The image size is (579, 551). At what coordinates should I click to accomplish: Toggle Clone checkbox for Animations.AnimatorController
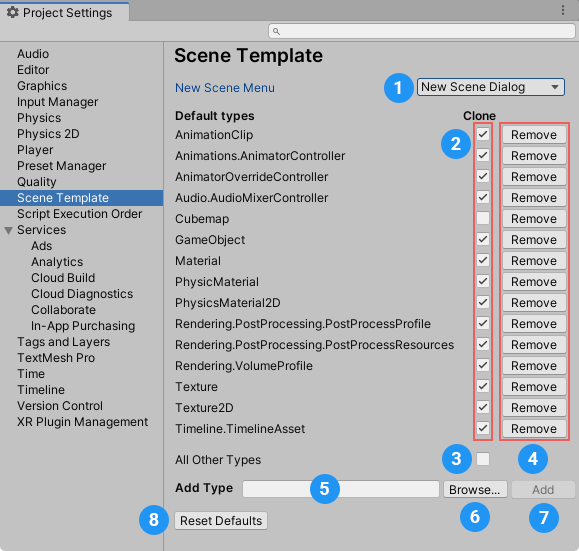click(483, 155)
